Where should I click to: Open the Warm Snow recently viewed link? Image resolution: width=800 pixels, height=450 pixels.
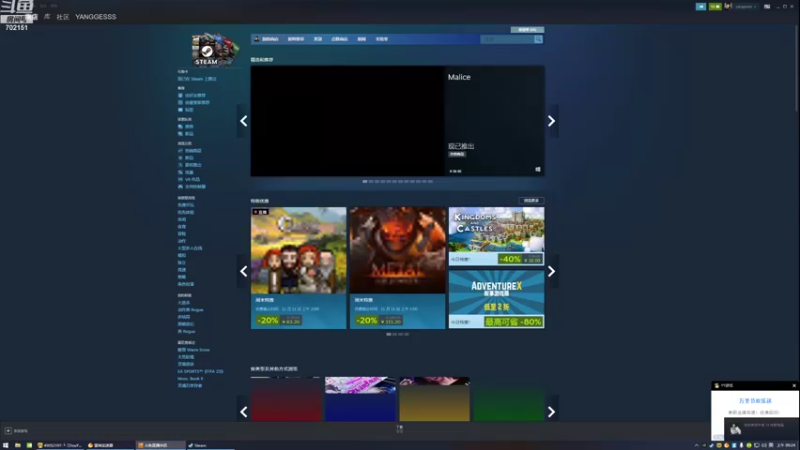pyautogui.click(x=193, y=350)
